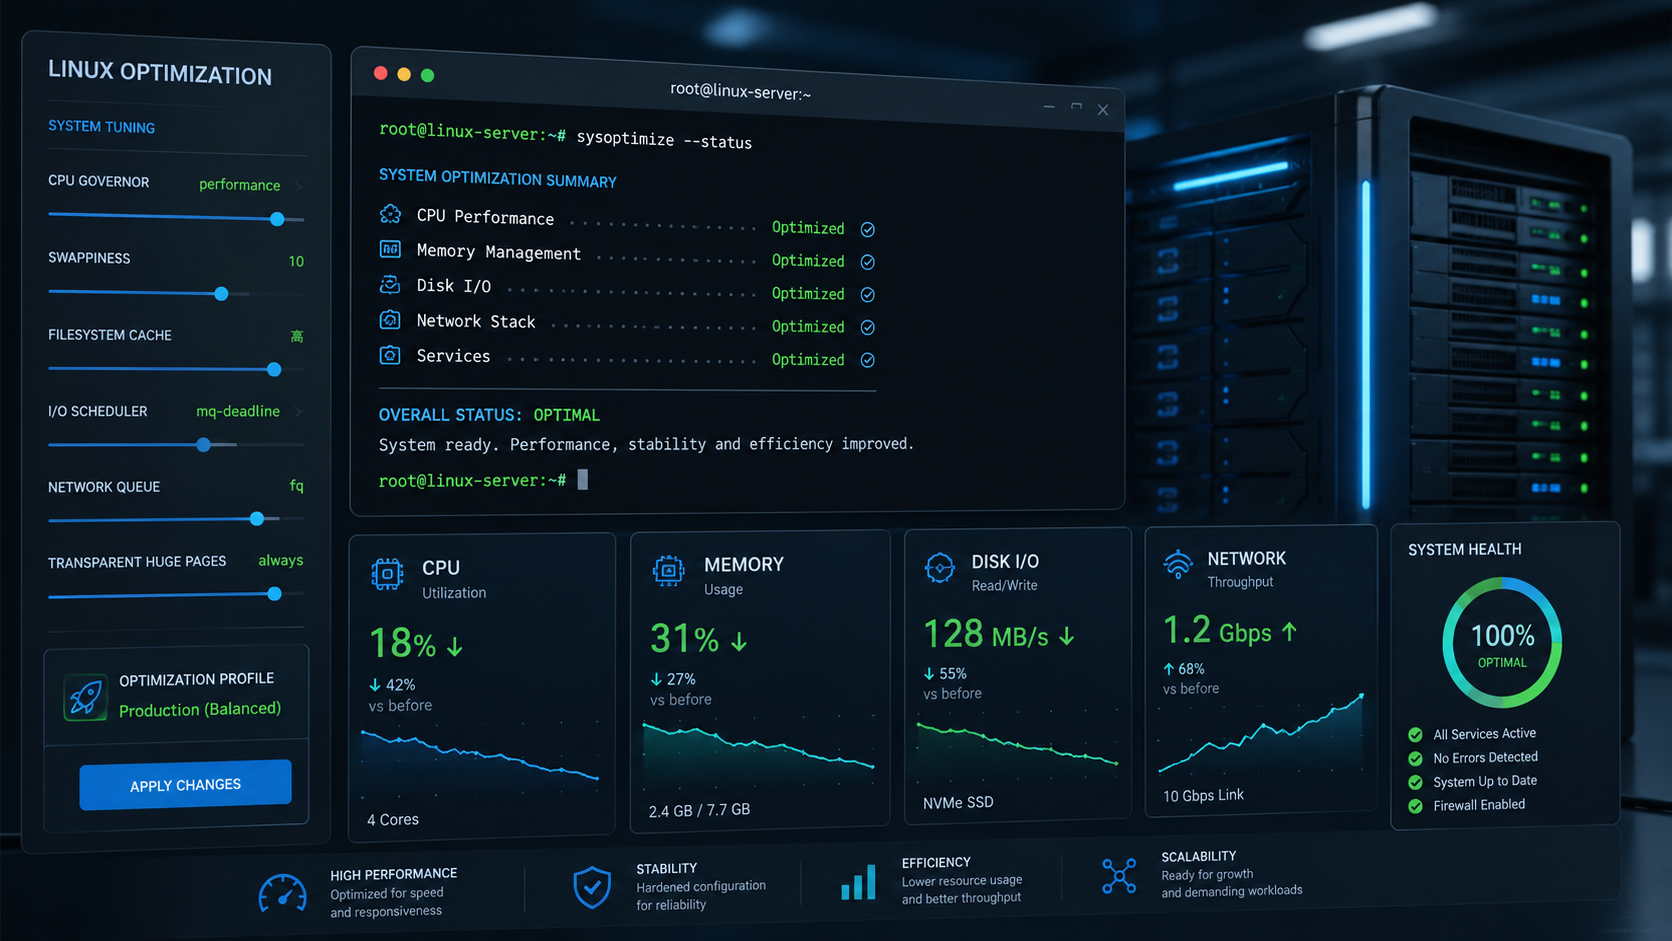Click the Disk I/O Optimized check circle
The image size is (1672, 941).
(868, 295)
